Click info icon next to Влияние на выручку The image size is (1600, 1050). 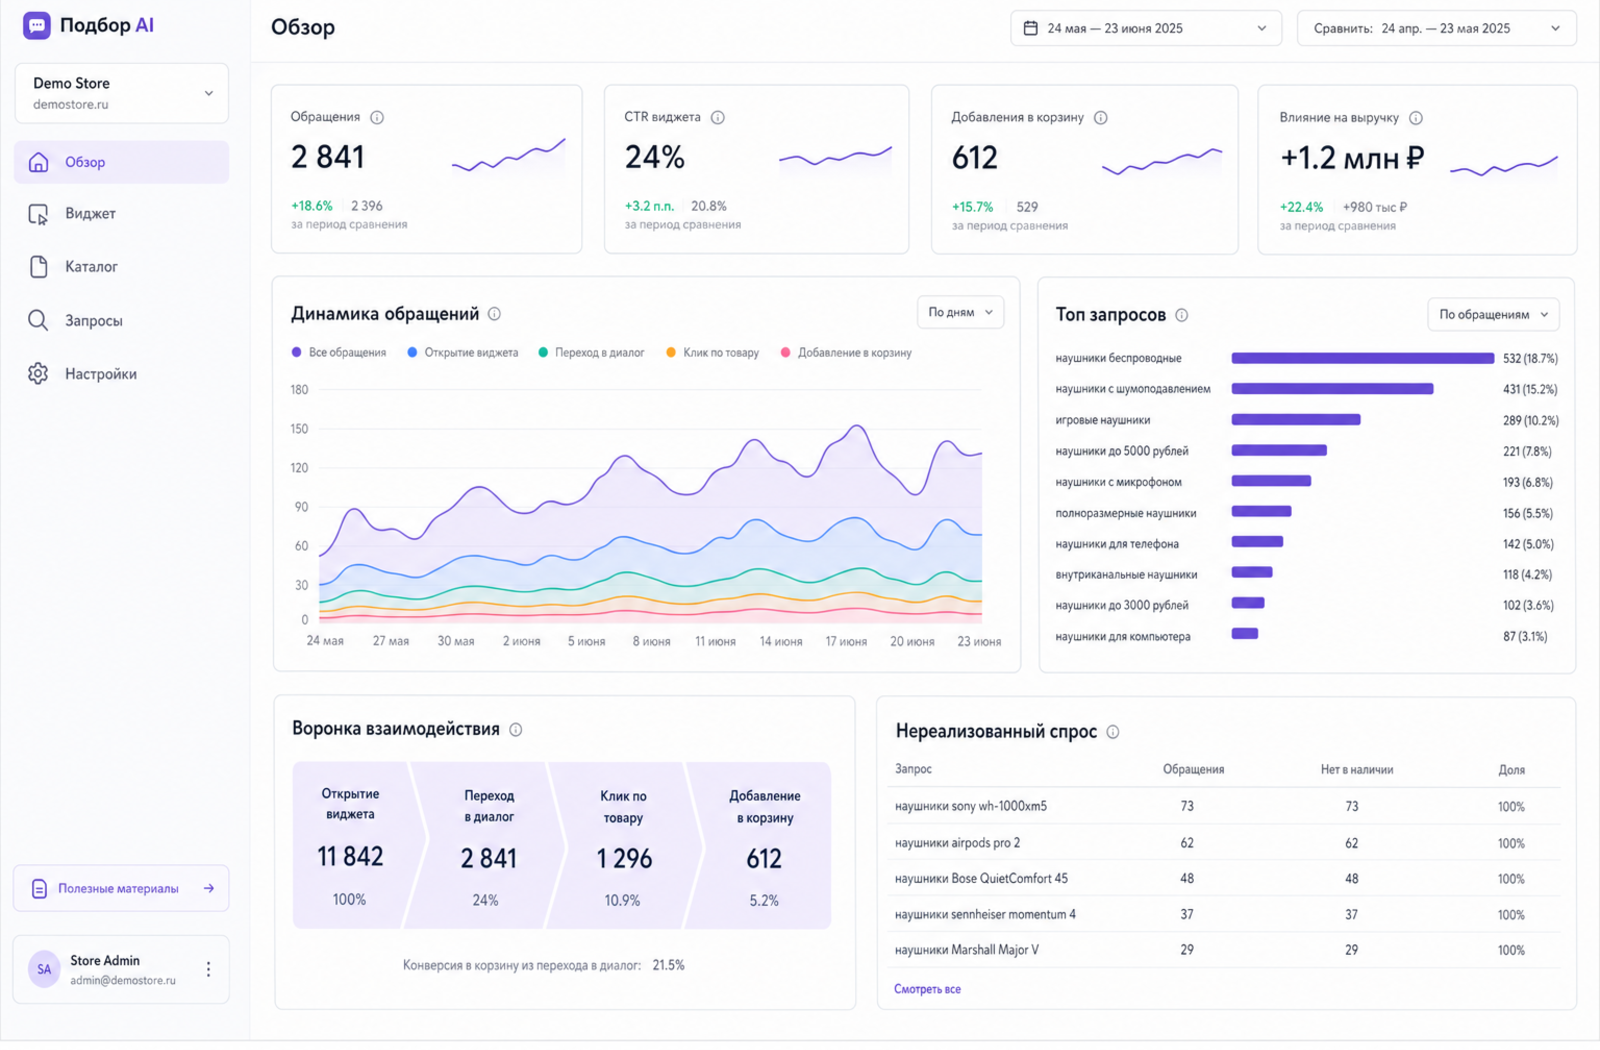[x=1416, y=118]
